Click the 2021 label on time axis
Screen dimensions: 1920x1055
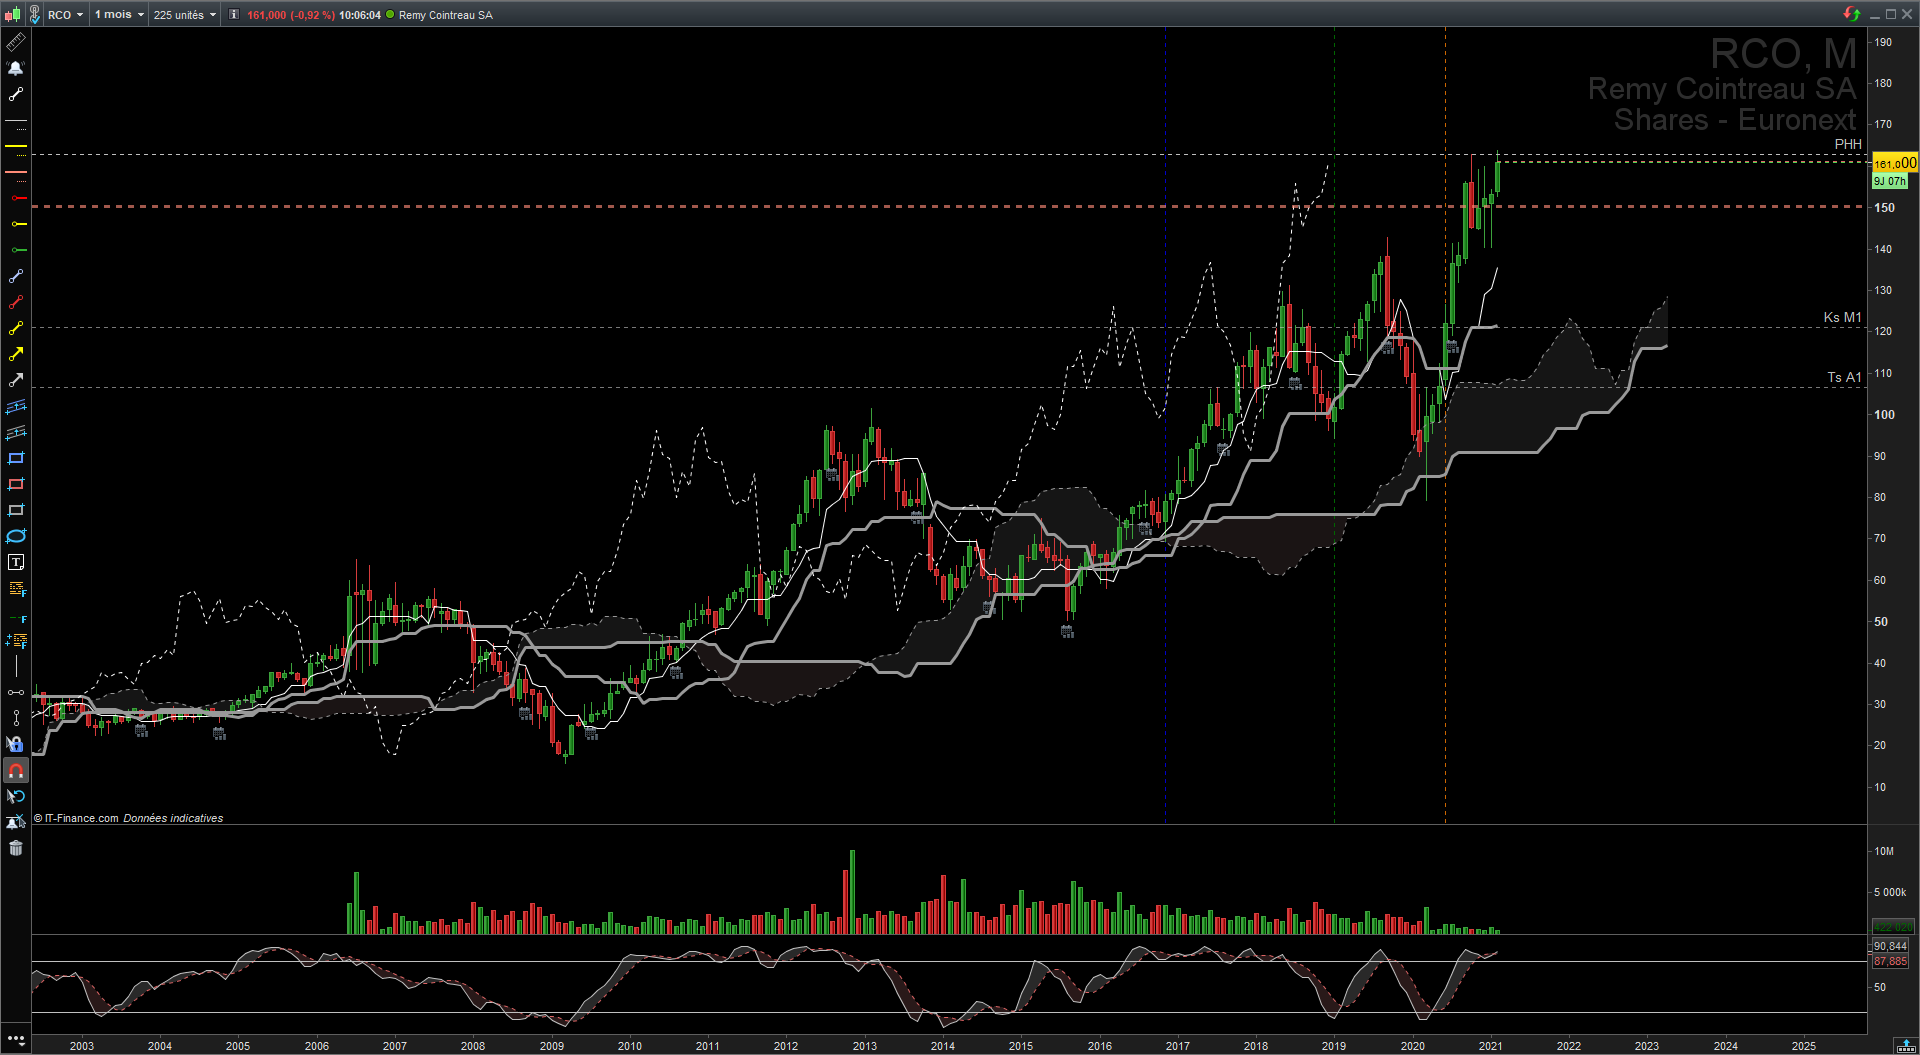(1490, 1046)
